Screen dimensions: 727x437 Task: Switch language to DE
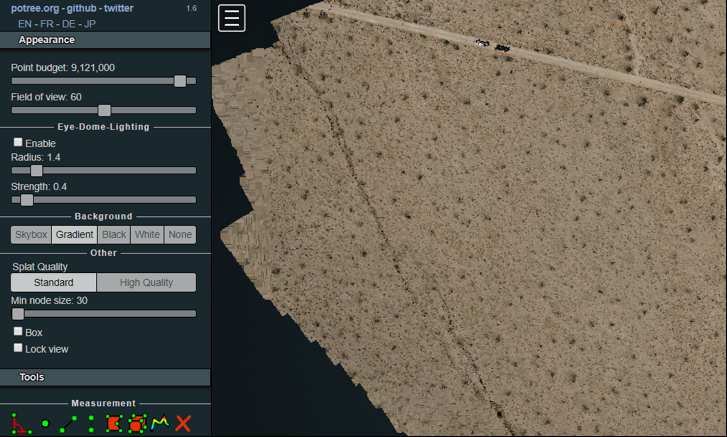click(69, 24)
